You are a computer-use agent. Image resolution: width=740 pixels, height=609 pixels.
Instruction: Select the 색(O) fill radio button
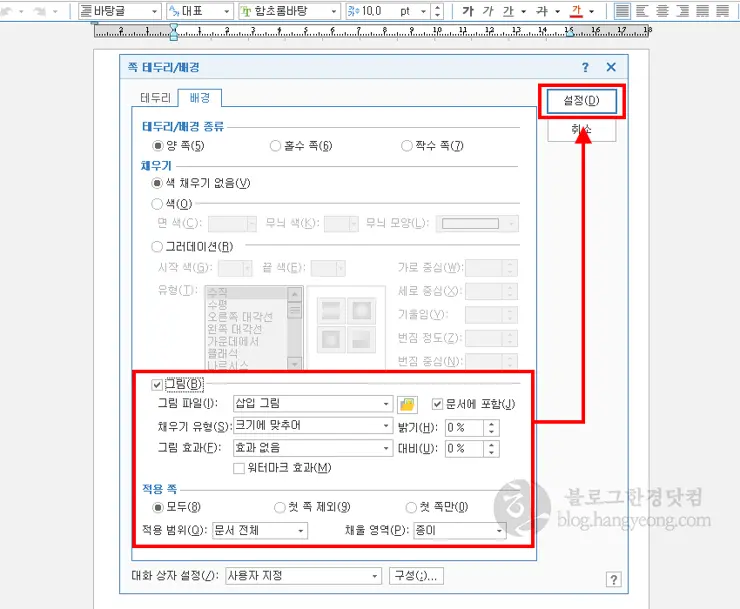point(157,204)
